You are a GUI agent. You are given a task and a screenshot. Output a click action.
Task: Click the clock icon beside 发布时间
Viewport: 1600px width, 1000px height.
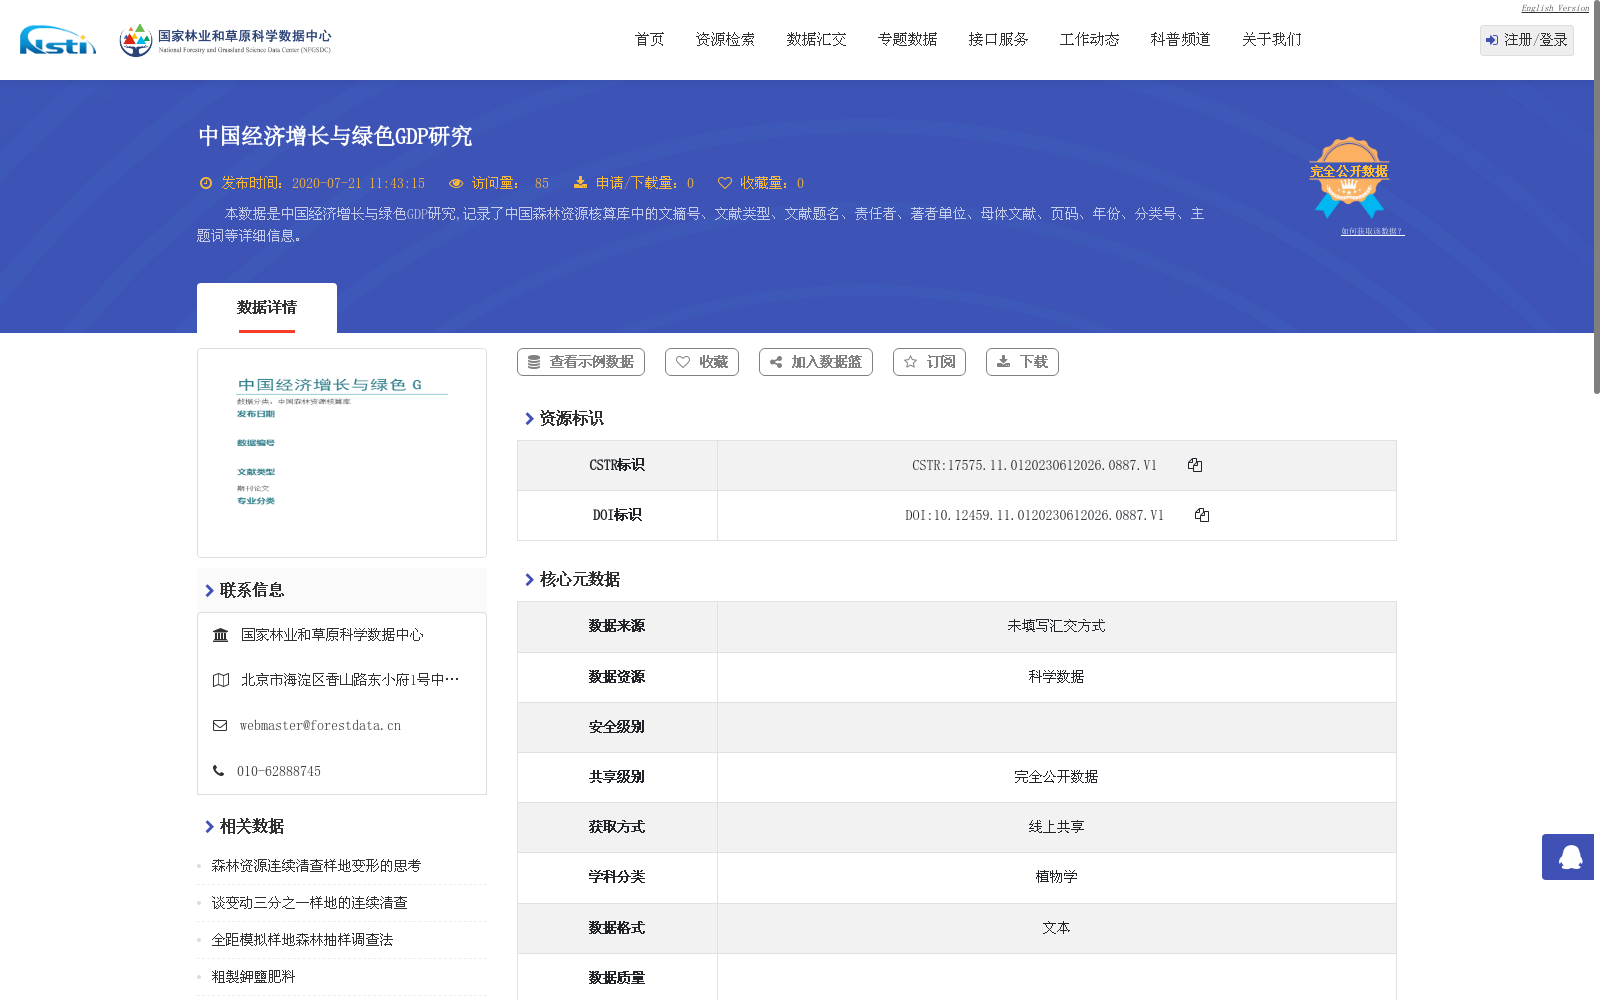coord(206,183)
